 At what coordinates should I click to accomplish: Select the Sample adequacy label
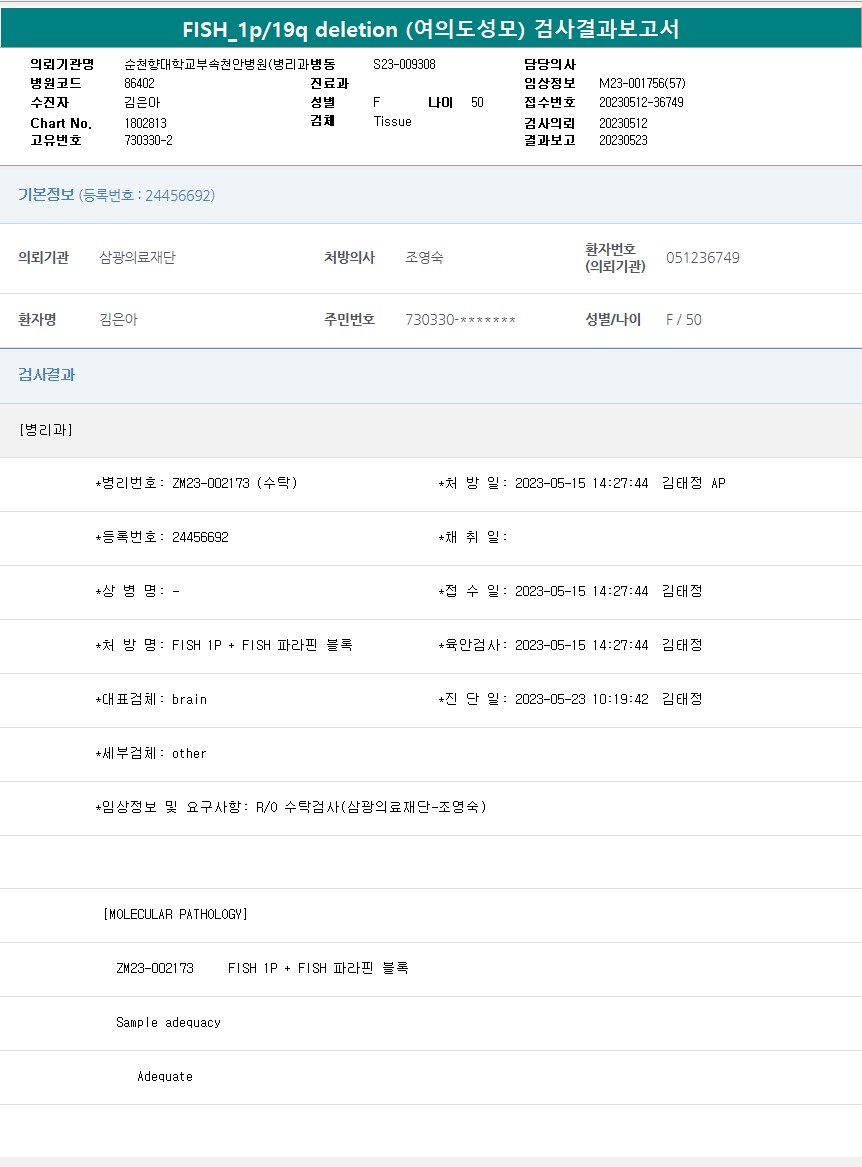tap(168, 1023)
